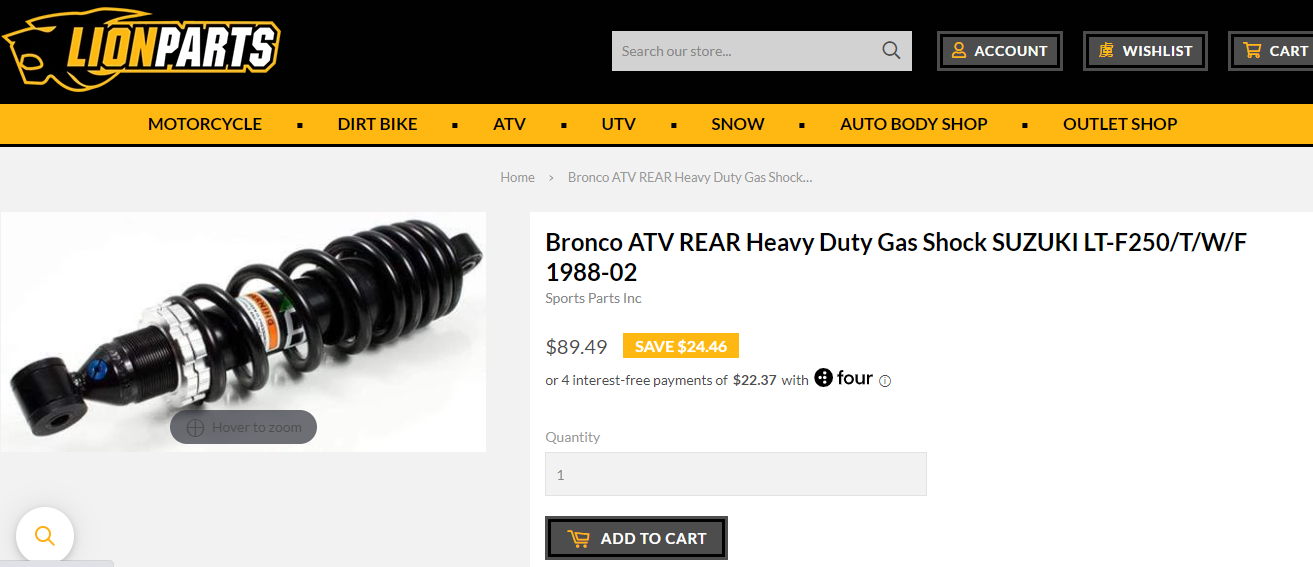Click the Four payment logo
1313x567 pixels.
(x=844, y=378)
